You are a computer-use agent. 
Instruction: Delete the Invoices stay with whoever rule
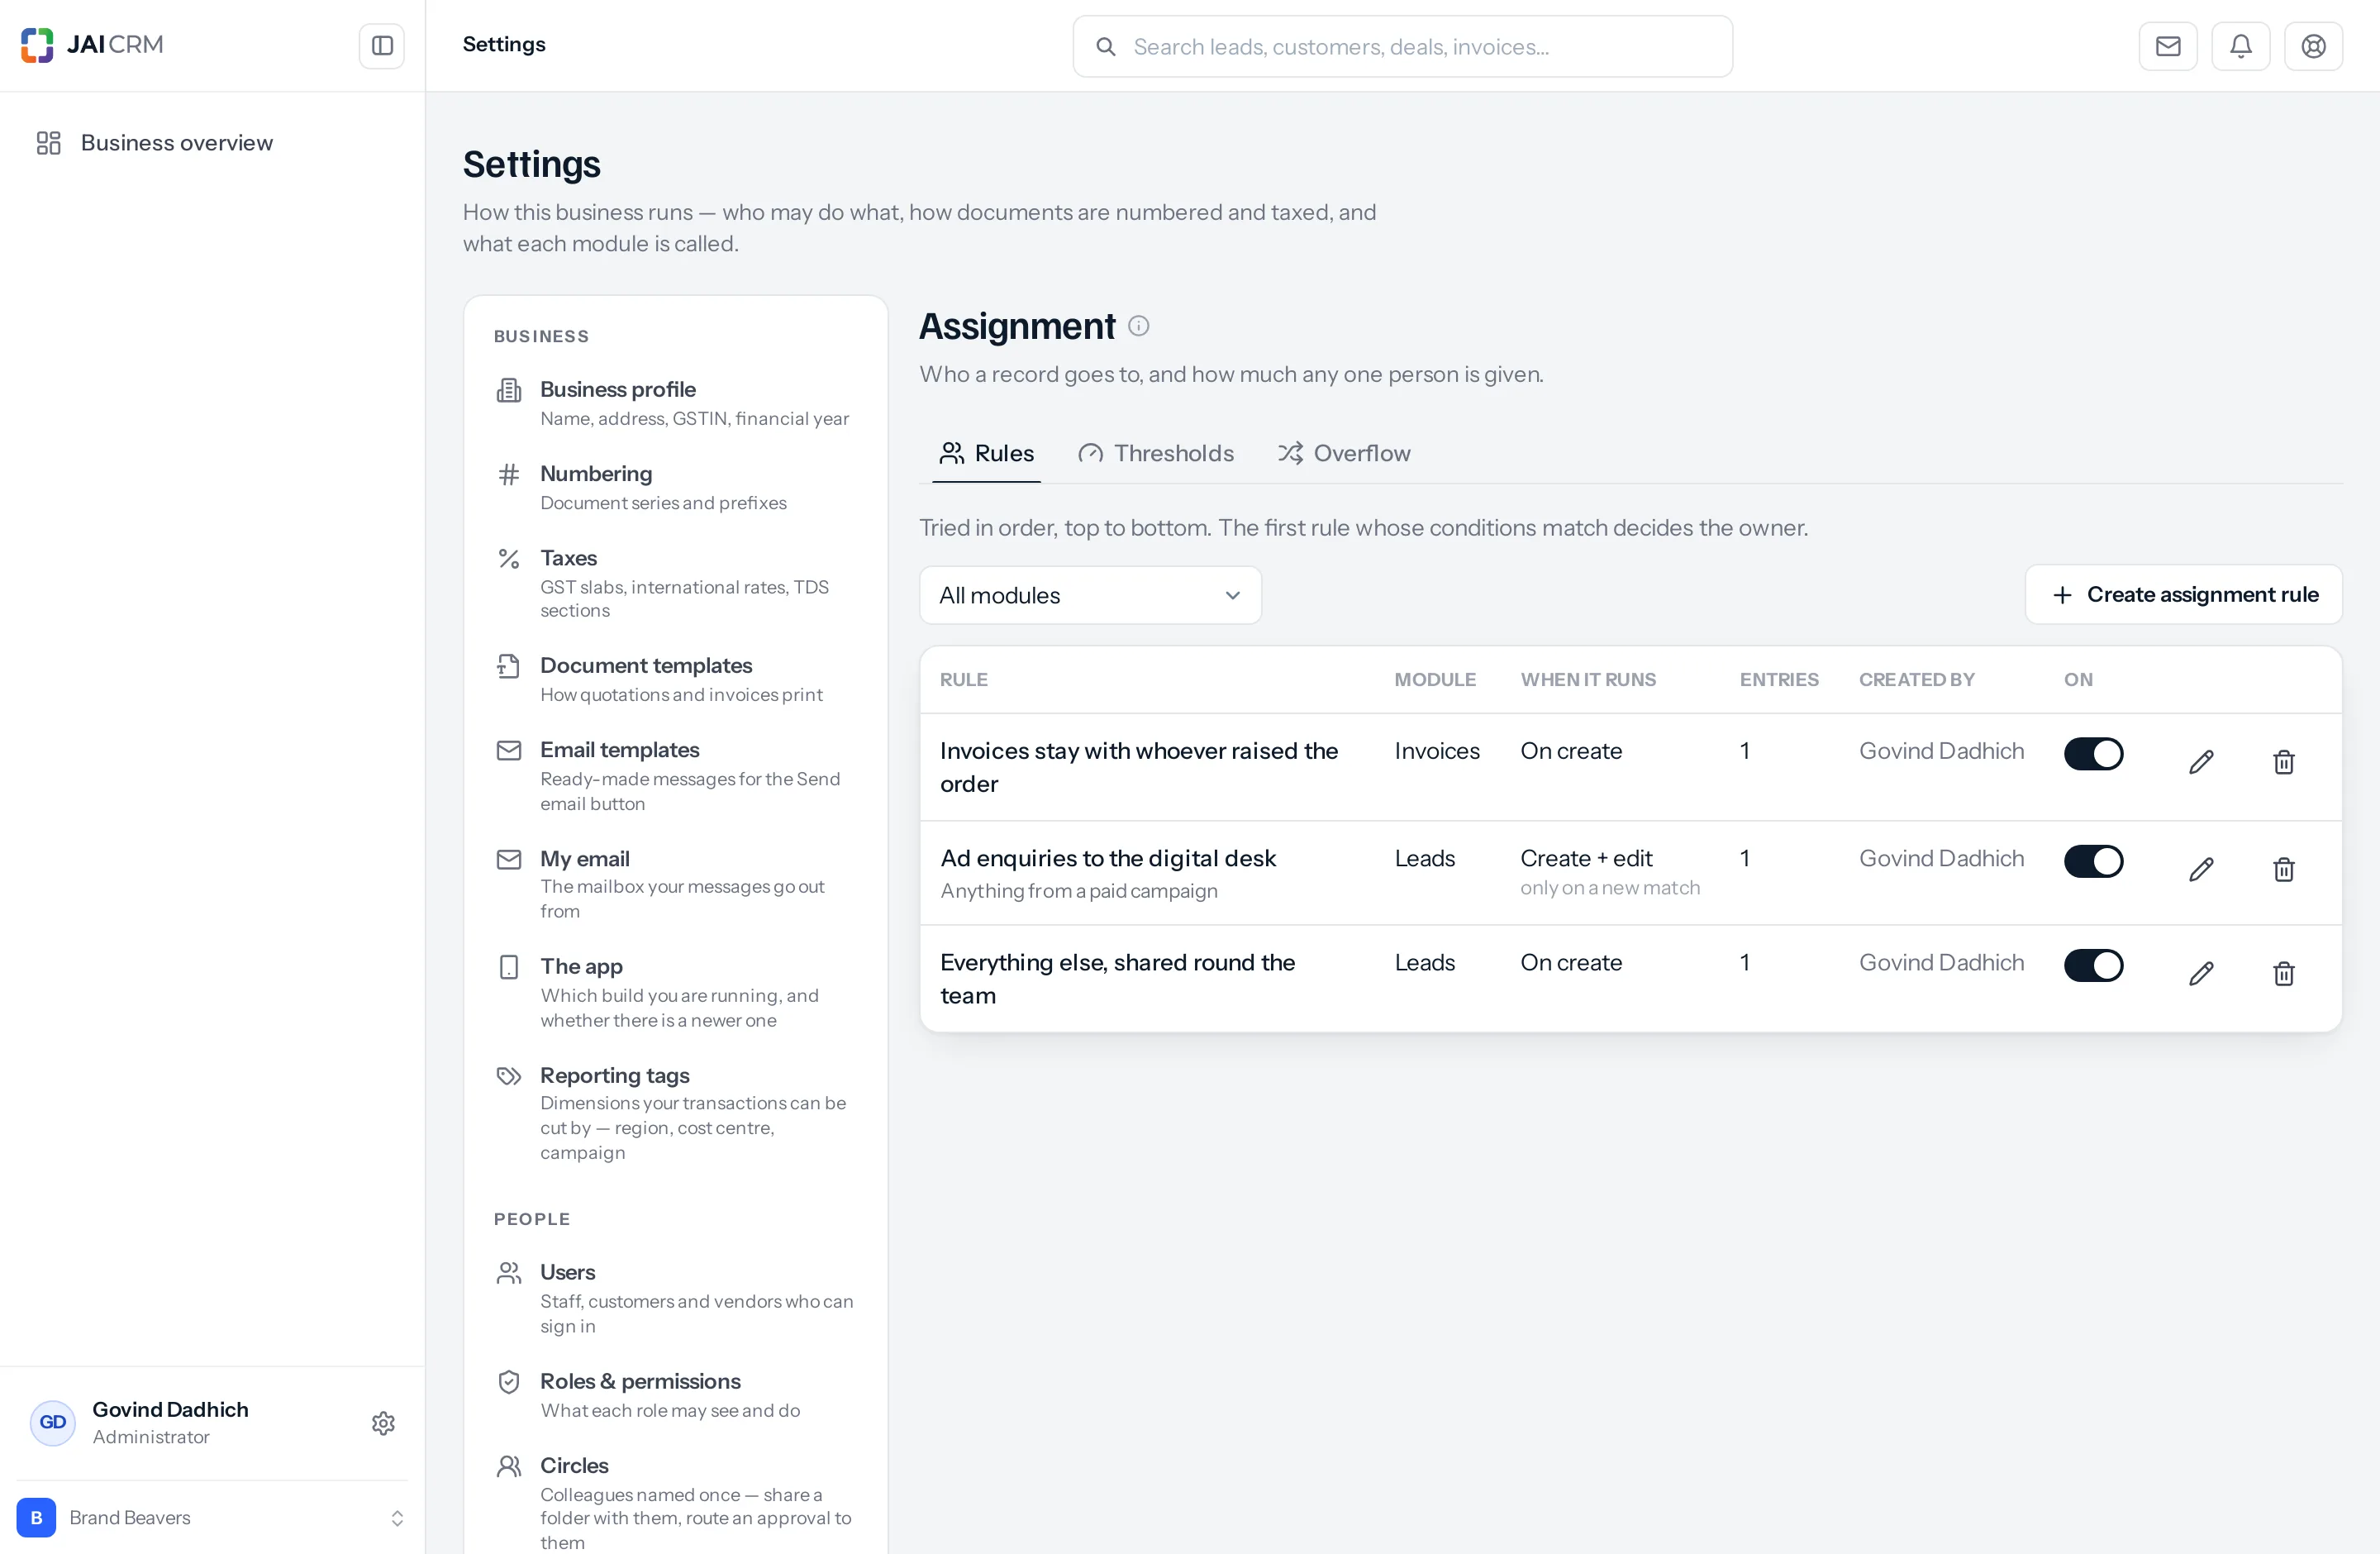click(x=2284, y=762)
